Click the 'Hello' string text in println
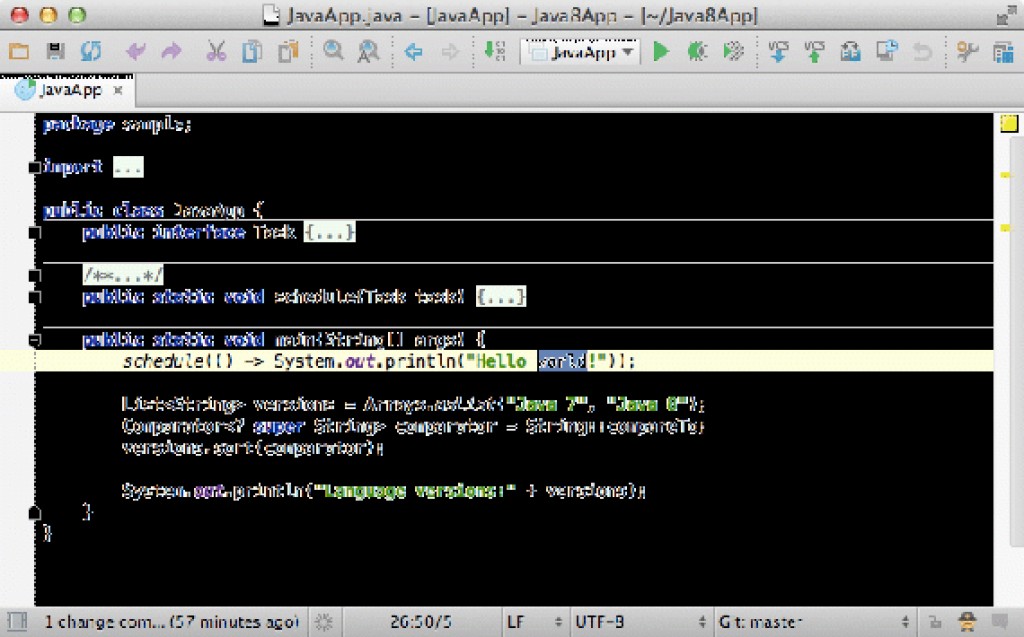Viewport: 1024px width, 637px height. coord(501,361)
